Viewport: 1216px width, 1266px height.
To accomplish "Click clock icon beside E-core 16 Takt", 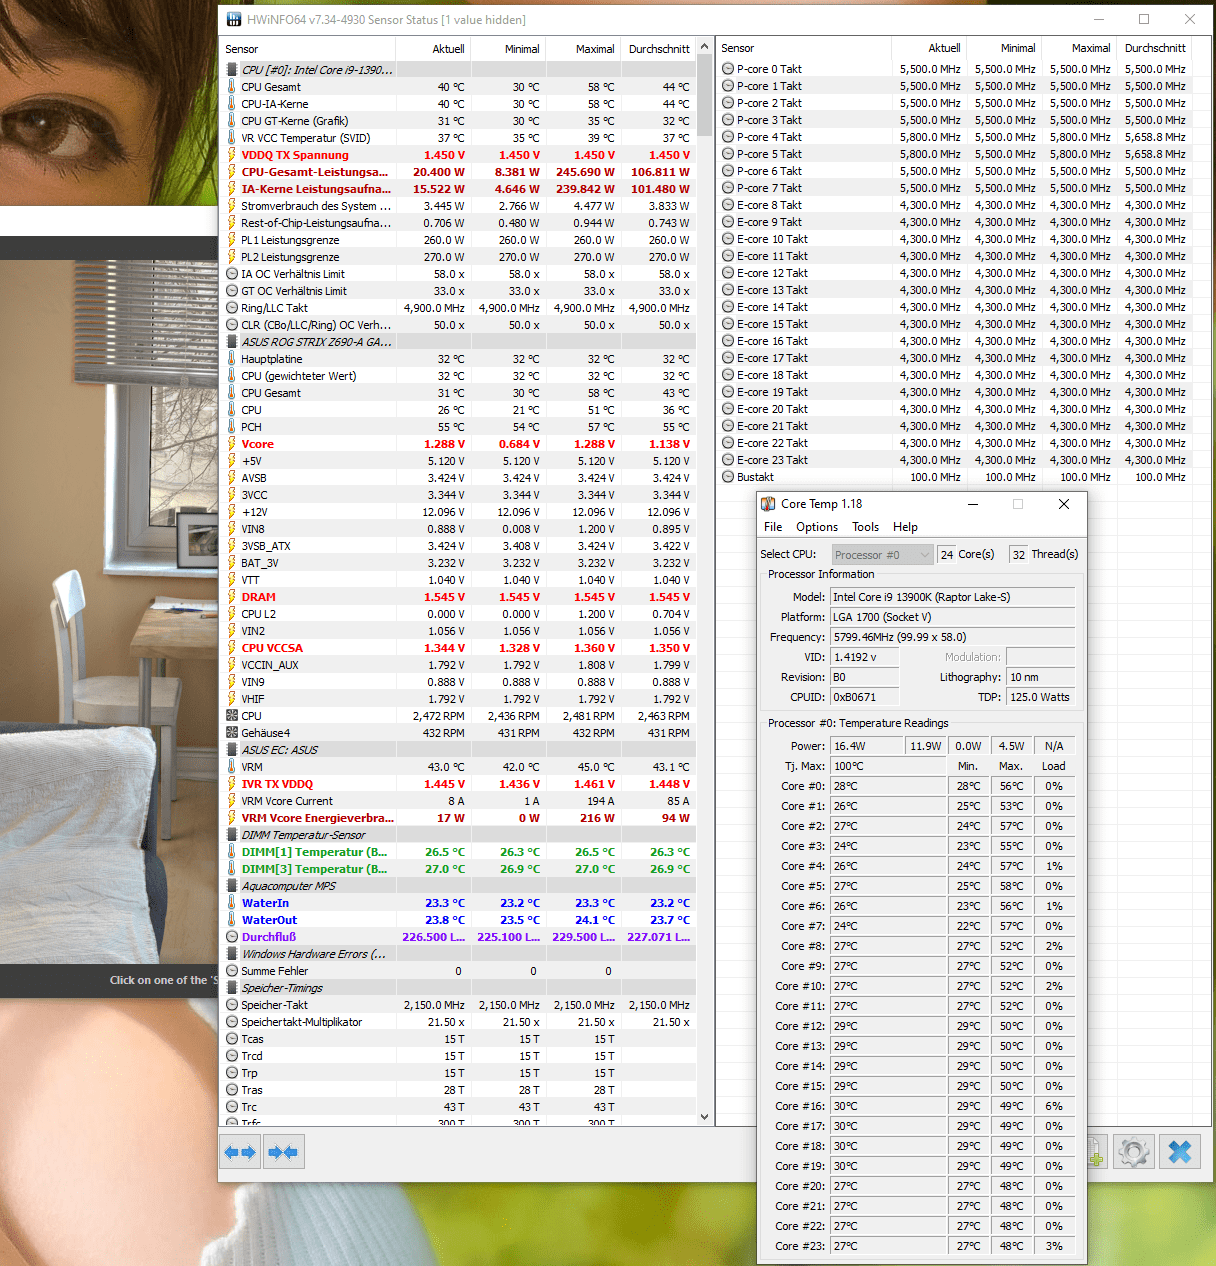I will 728,341.
